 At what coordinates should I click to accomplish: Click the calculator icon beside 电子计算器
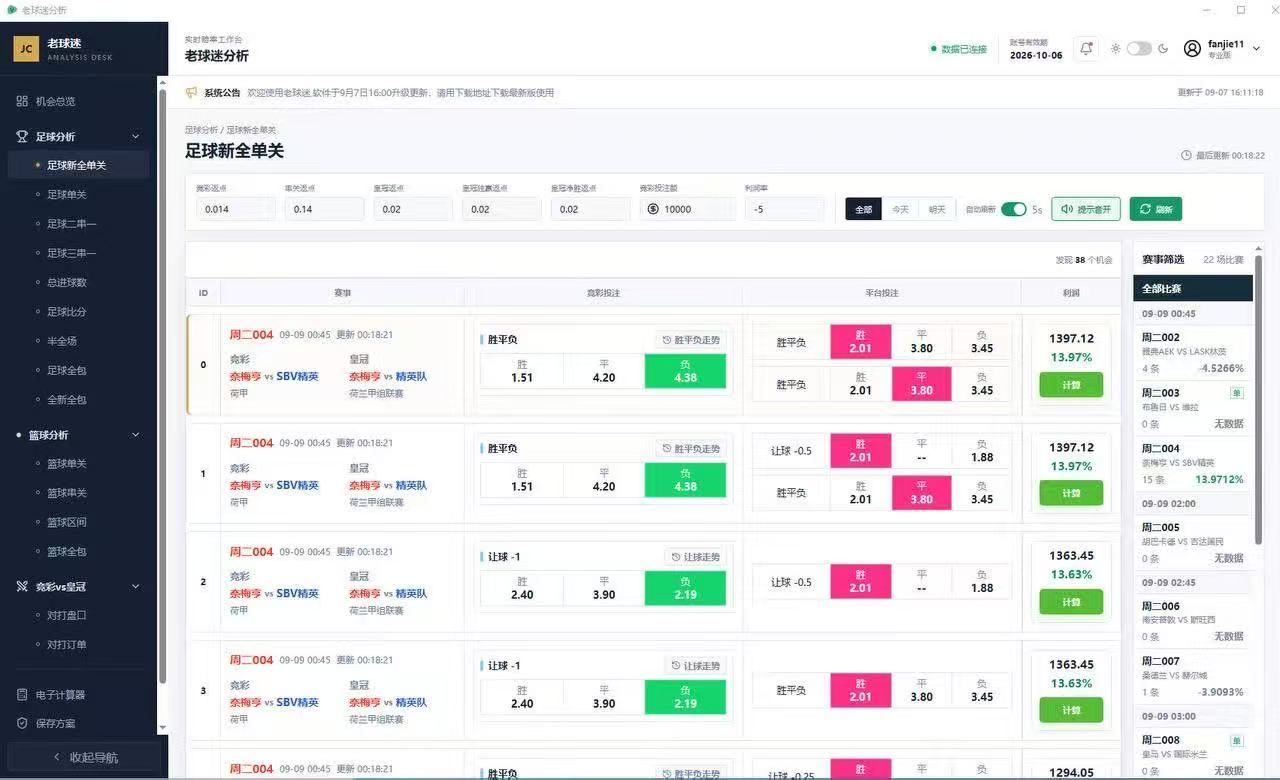coord(22,694)
